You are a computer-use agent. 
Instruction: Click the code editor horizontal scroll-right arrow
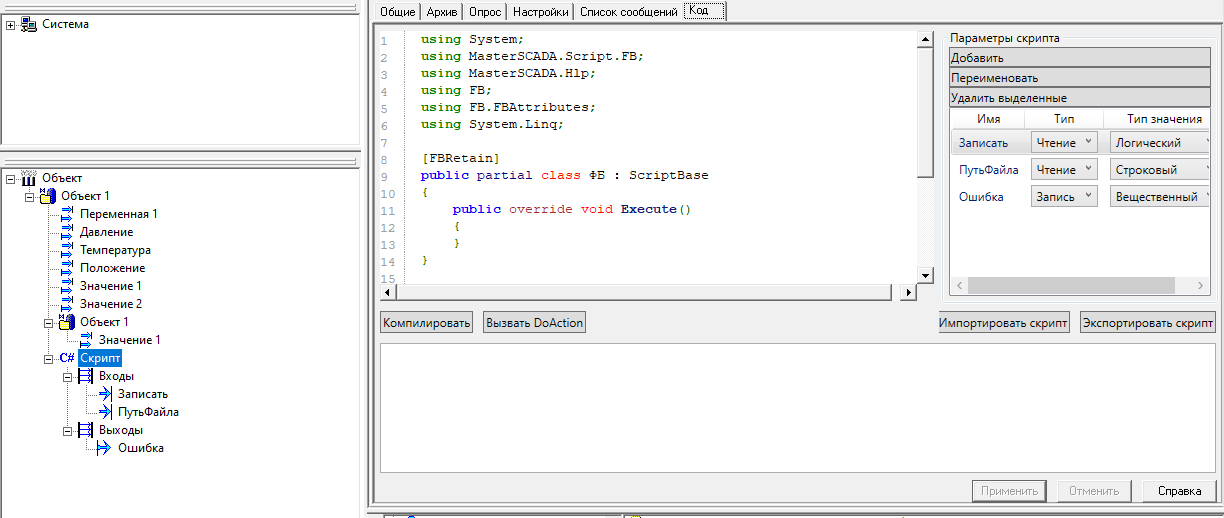(908, 293)
